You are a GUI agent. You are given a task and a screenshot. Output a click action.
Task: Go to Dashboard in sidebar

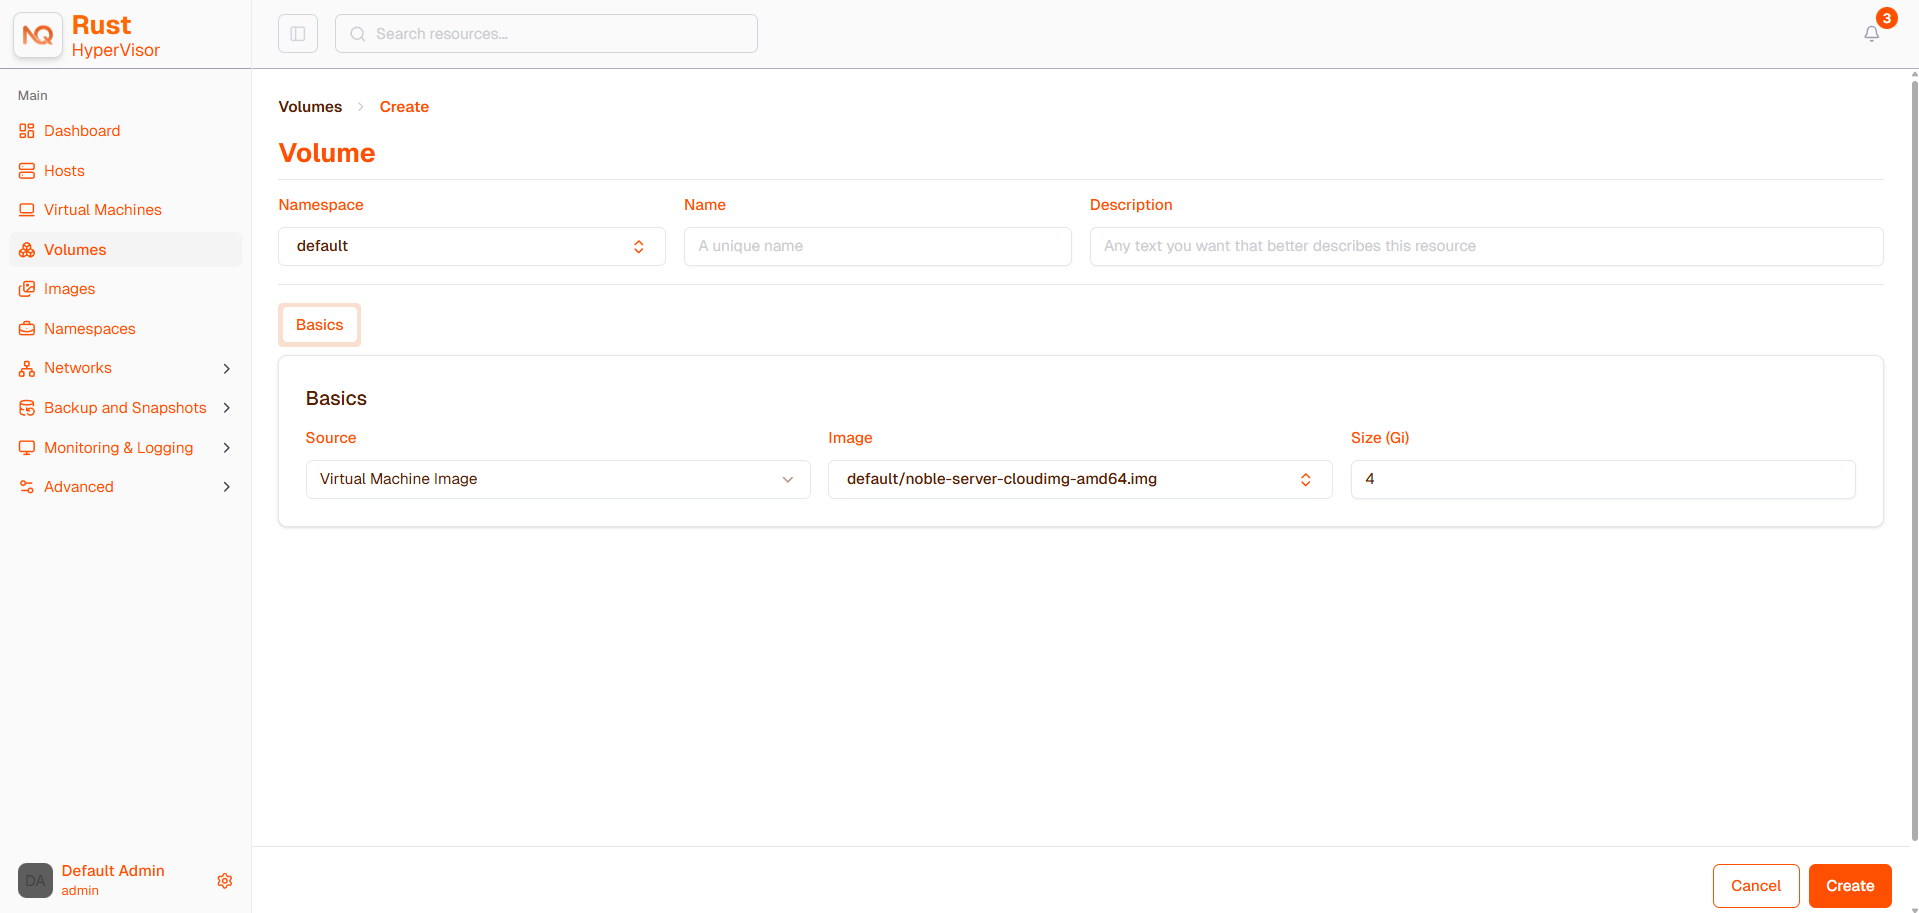coord(126,131)
